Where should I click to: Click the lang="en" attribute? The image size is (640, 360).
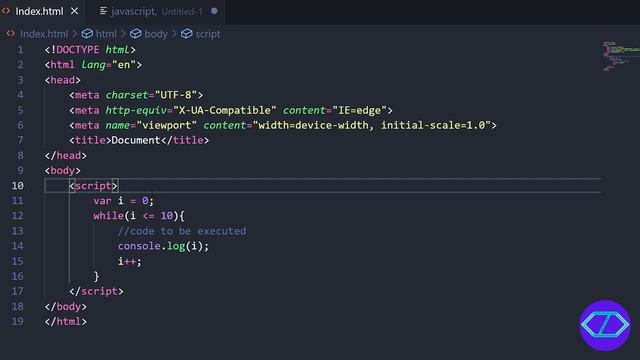point(108,65)
